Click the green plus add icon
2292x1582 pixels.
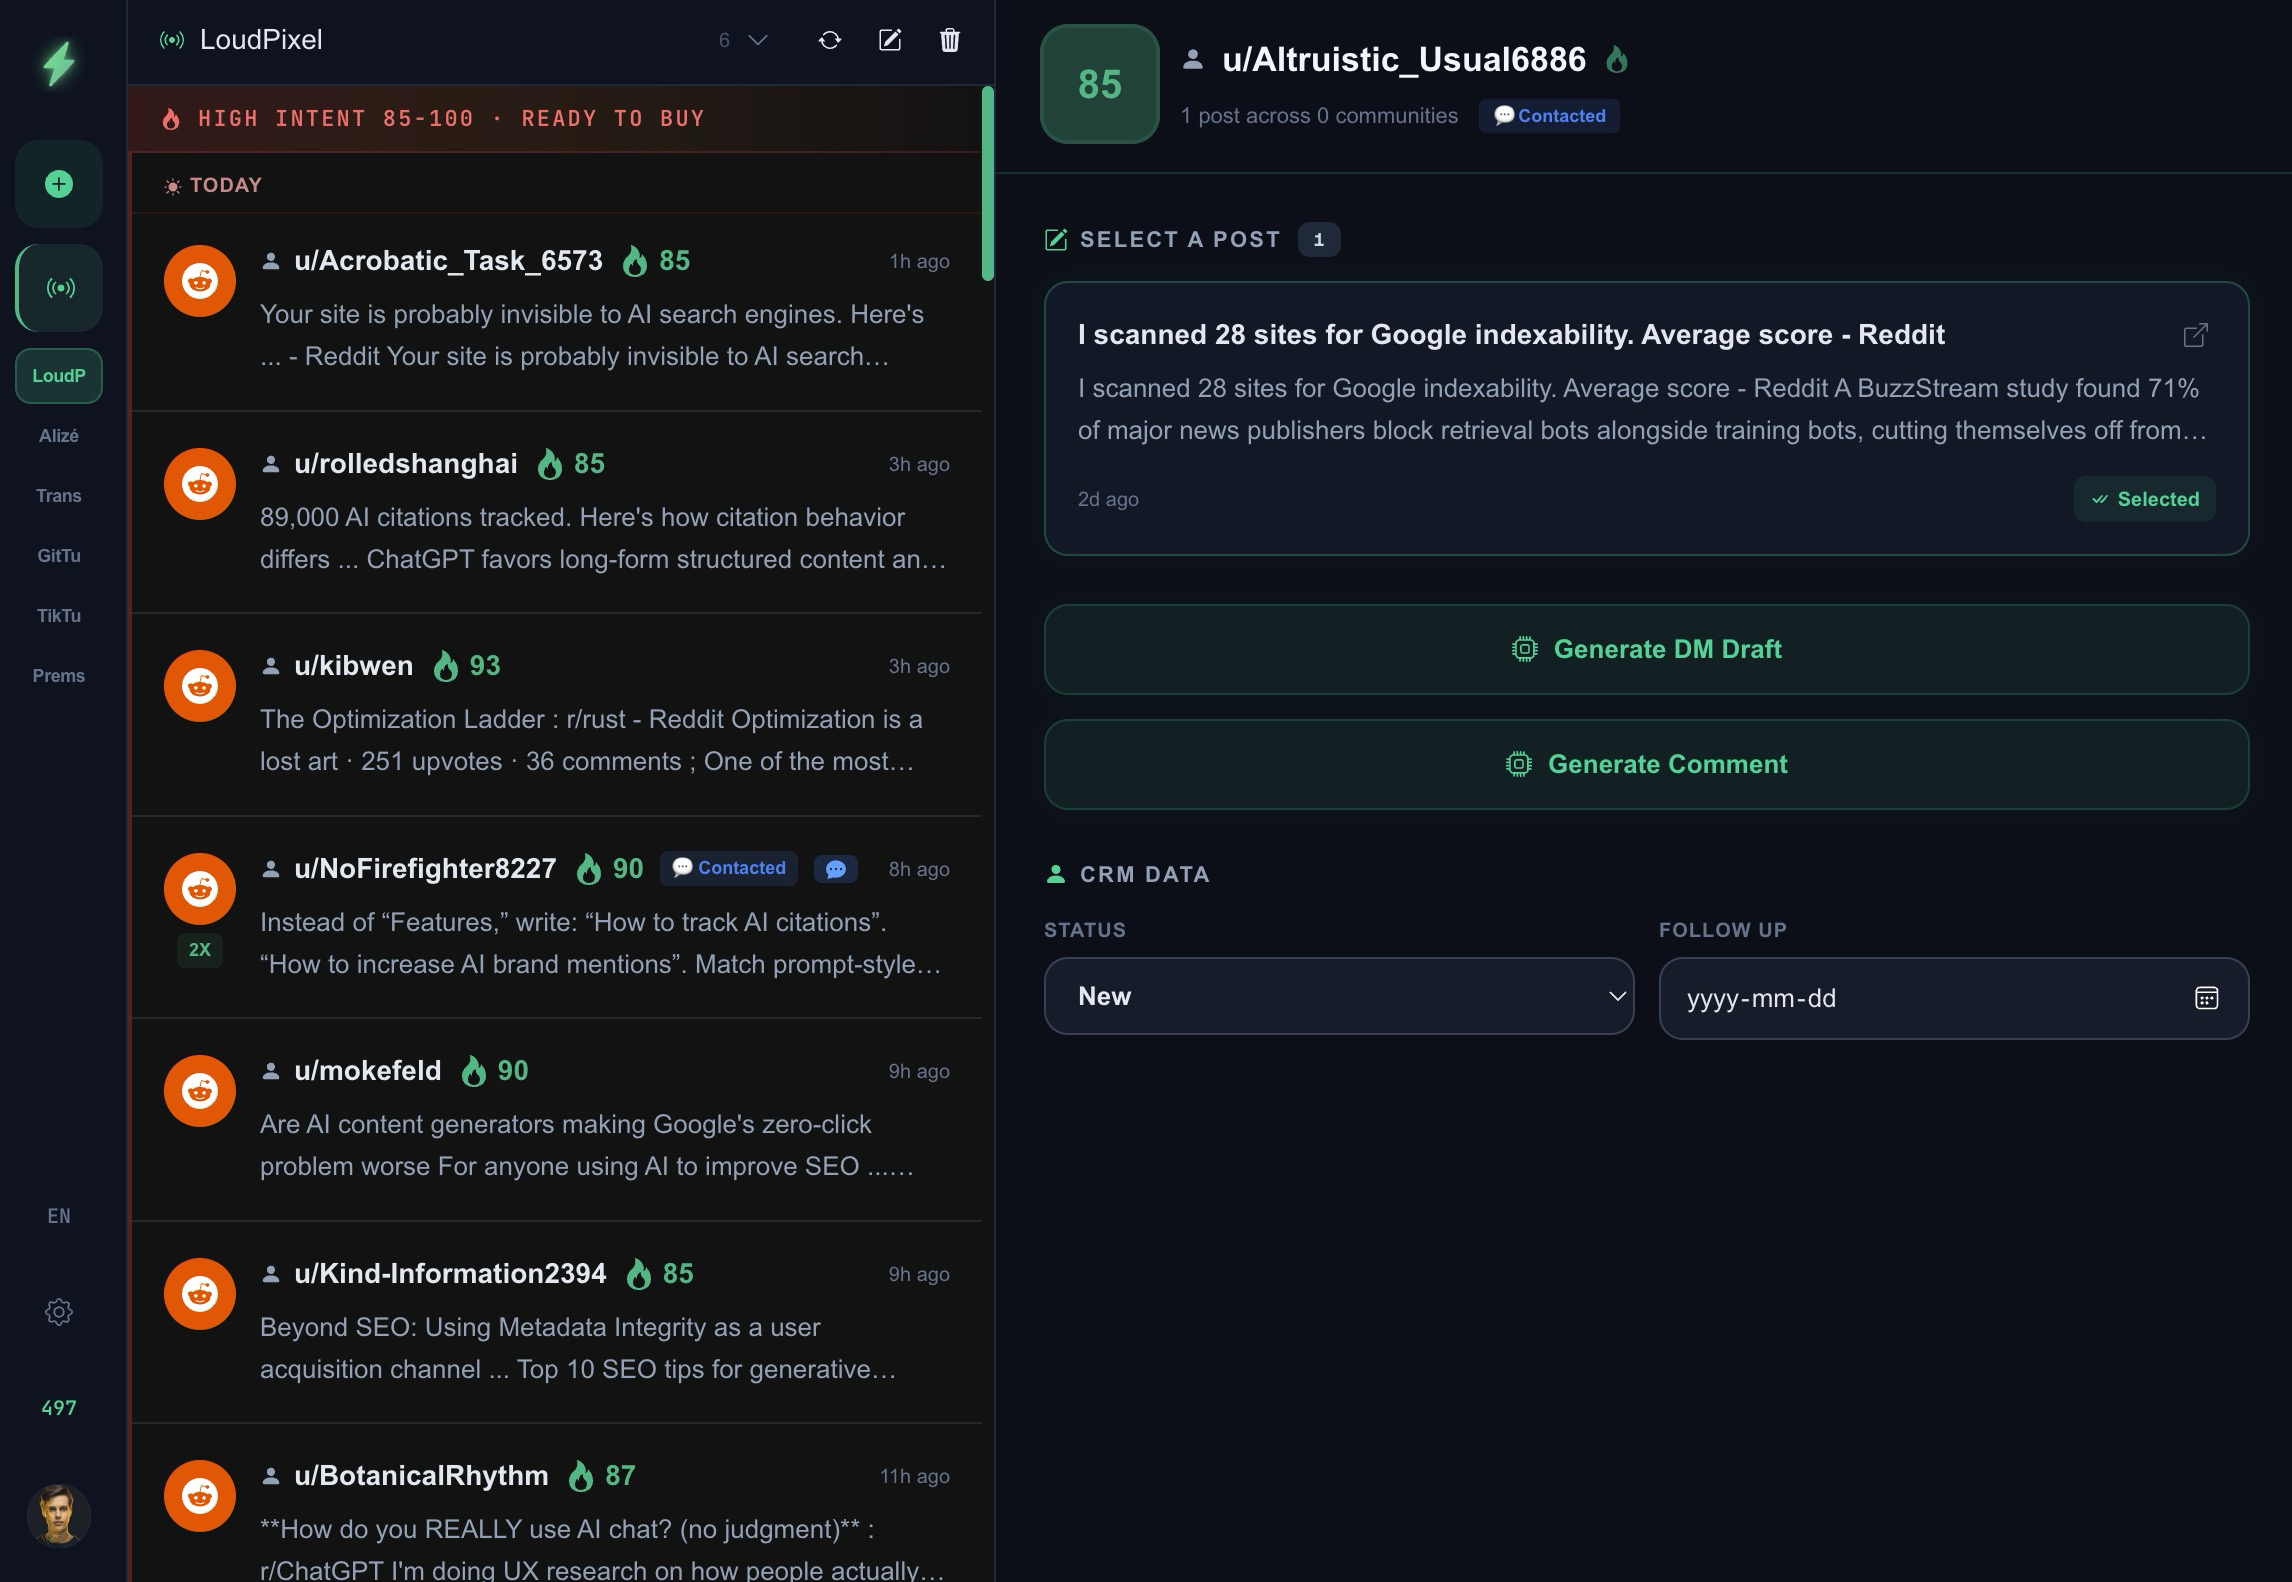[59, 184]
